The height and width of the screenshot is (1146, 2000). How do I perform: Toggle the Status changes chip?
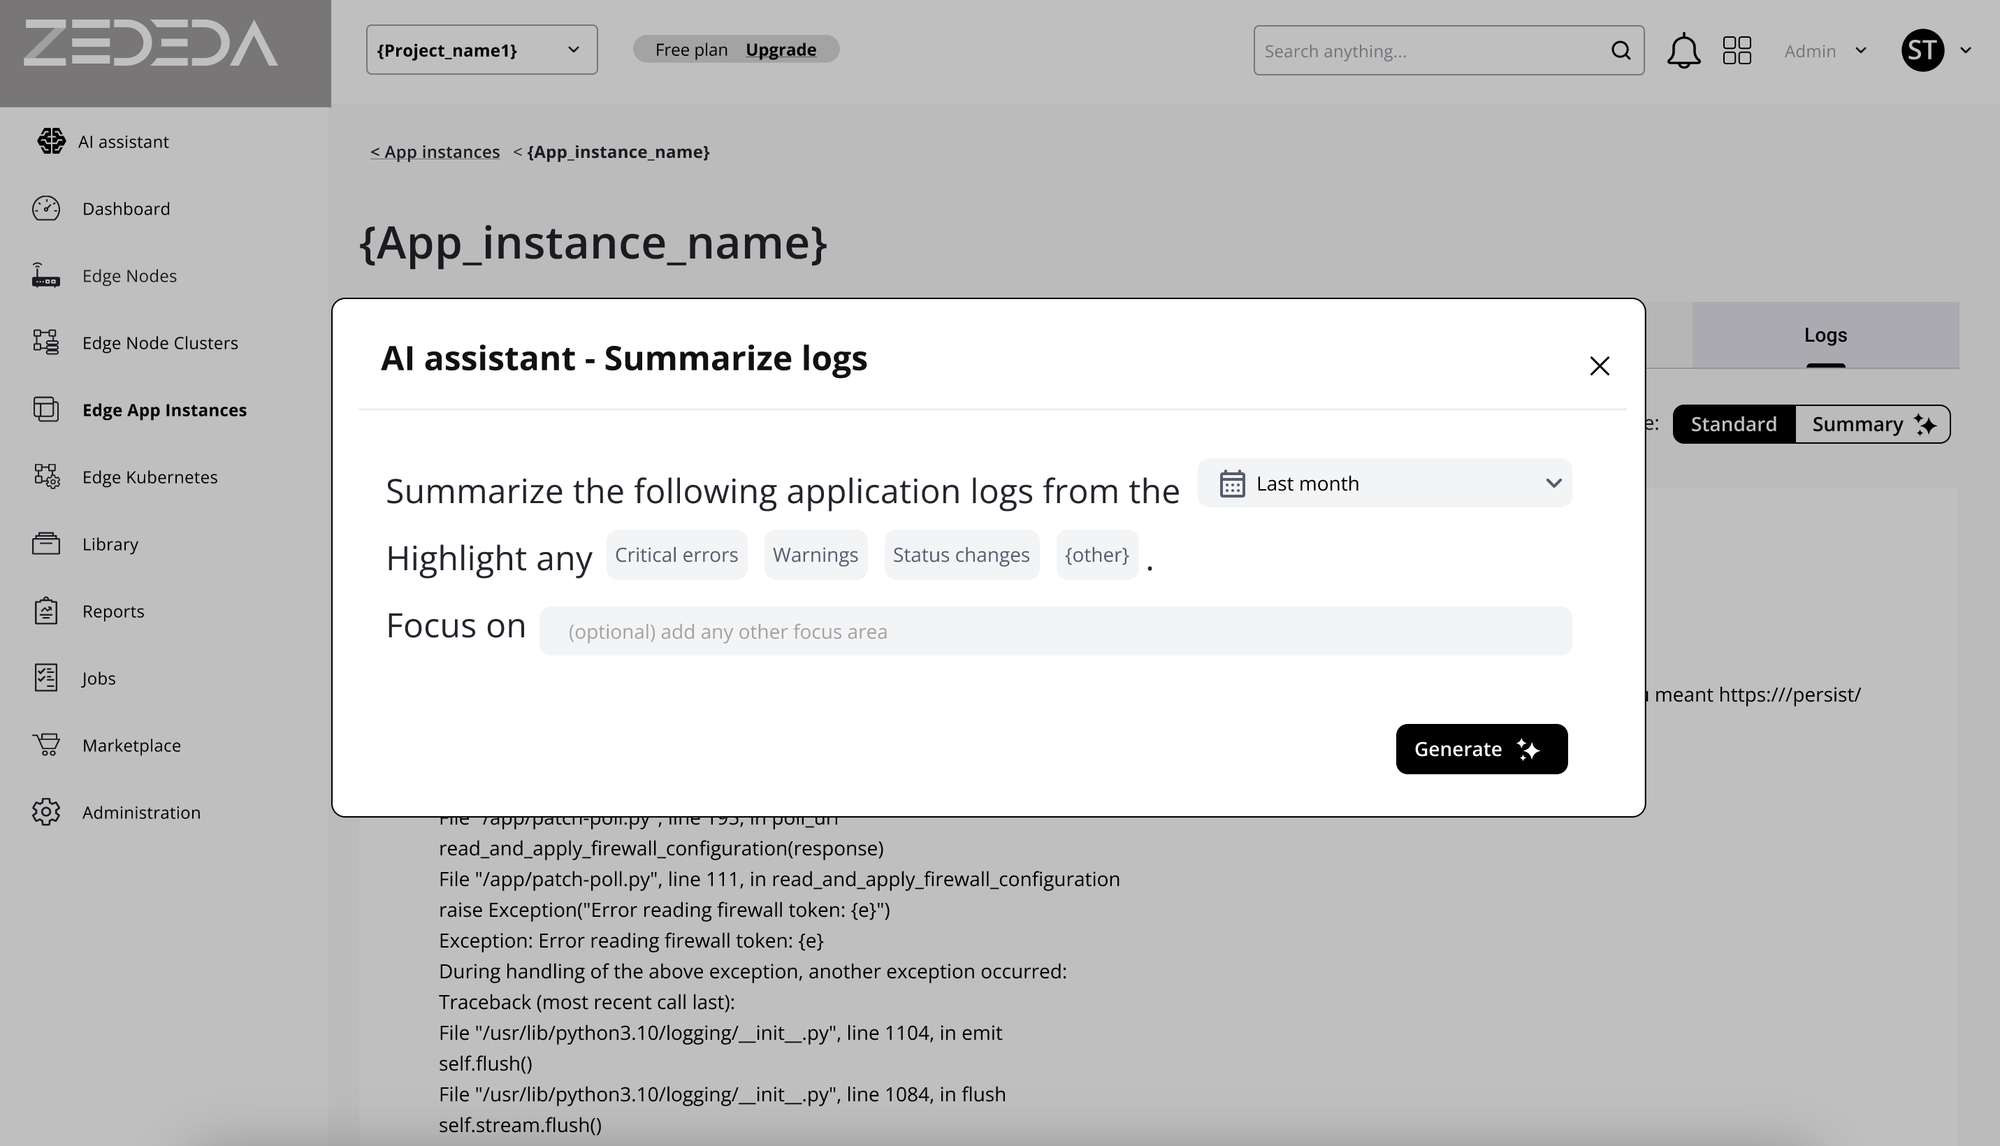coord(960,555)
